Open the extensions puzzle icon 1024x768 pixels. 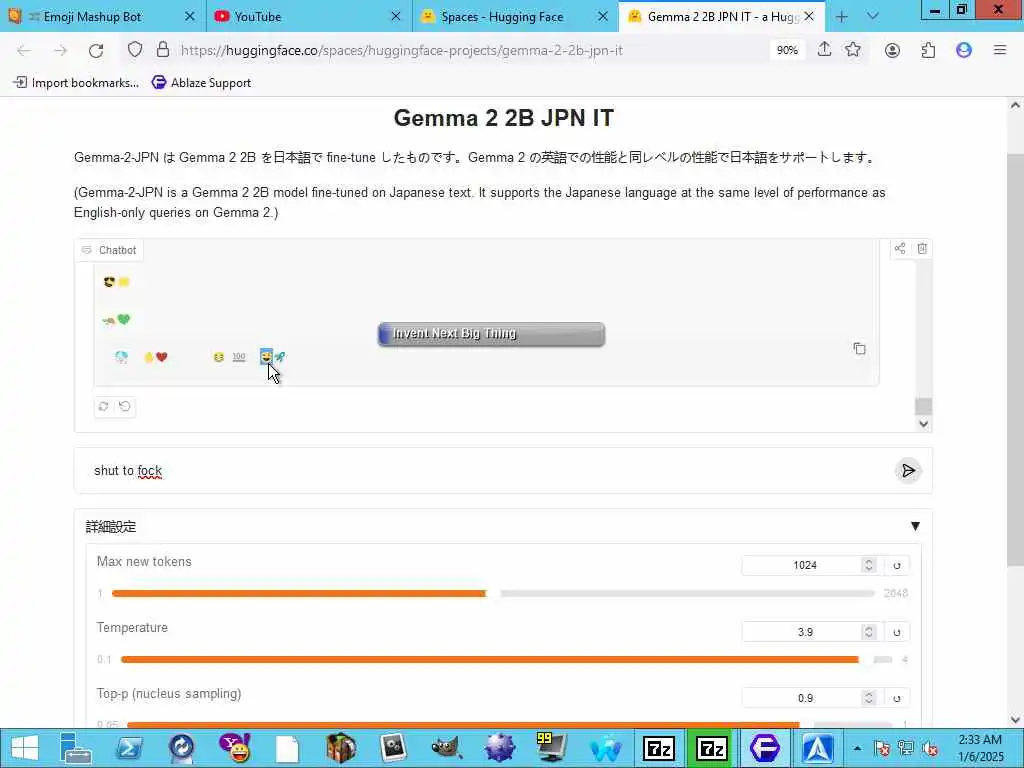point(928,50)
